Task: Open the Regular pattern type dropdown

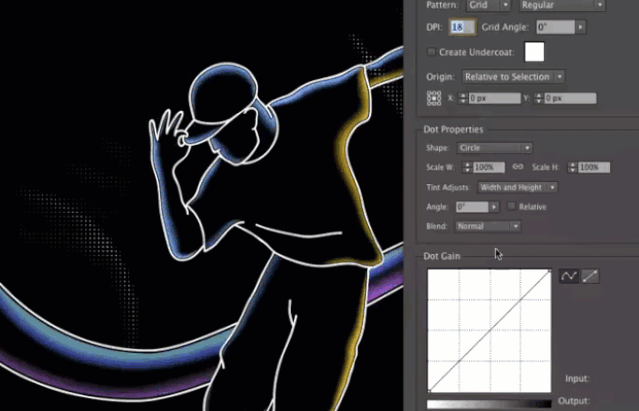Action: [x=562, y=5]
